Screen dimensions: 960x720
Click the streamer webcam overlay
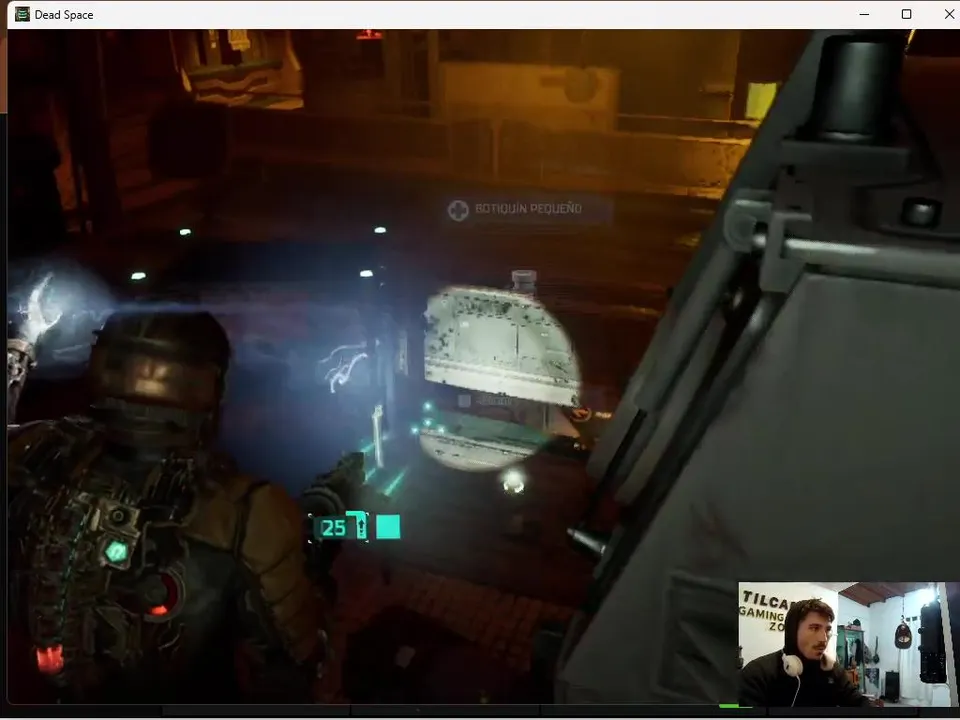tap(849, 644)
